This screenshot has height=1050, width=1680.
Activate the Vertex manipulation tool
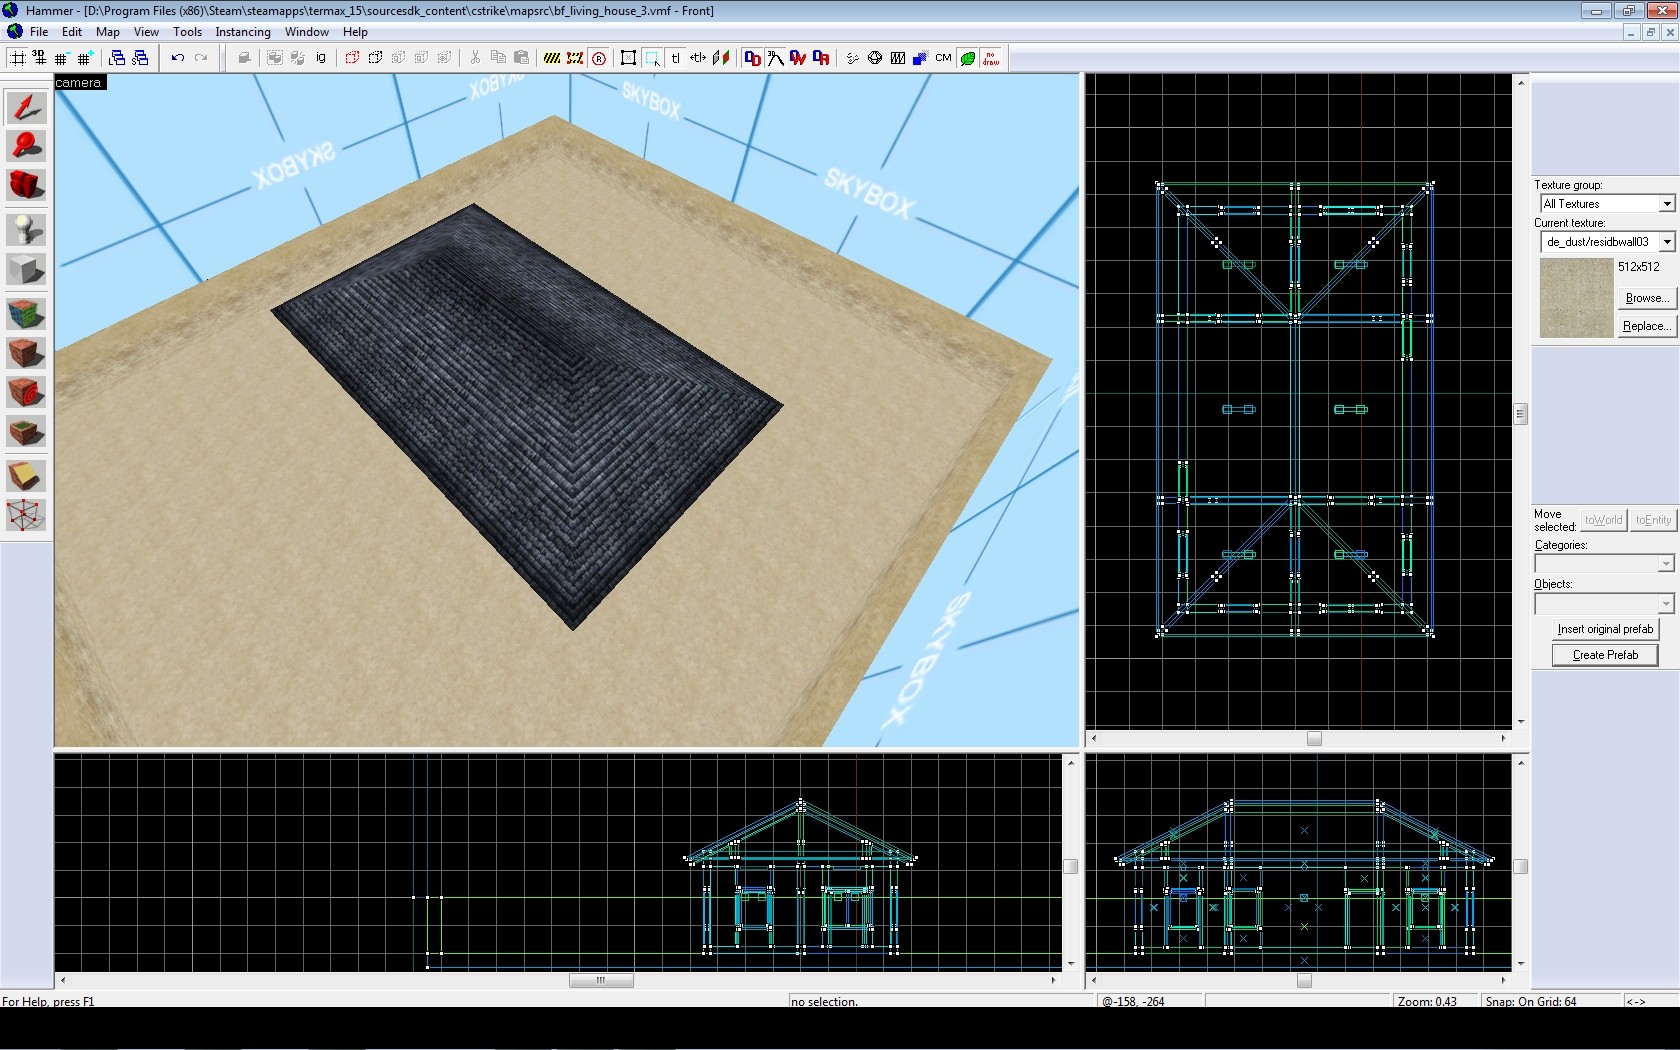pyautogui.click(x=26, y=516)
